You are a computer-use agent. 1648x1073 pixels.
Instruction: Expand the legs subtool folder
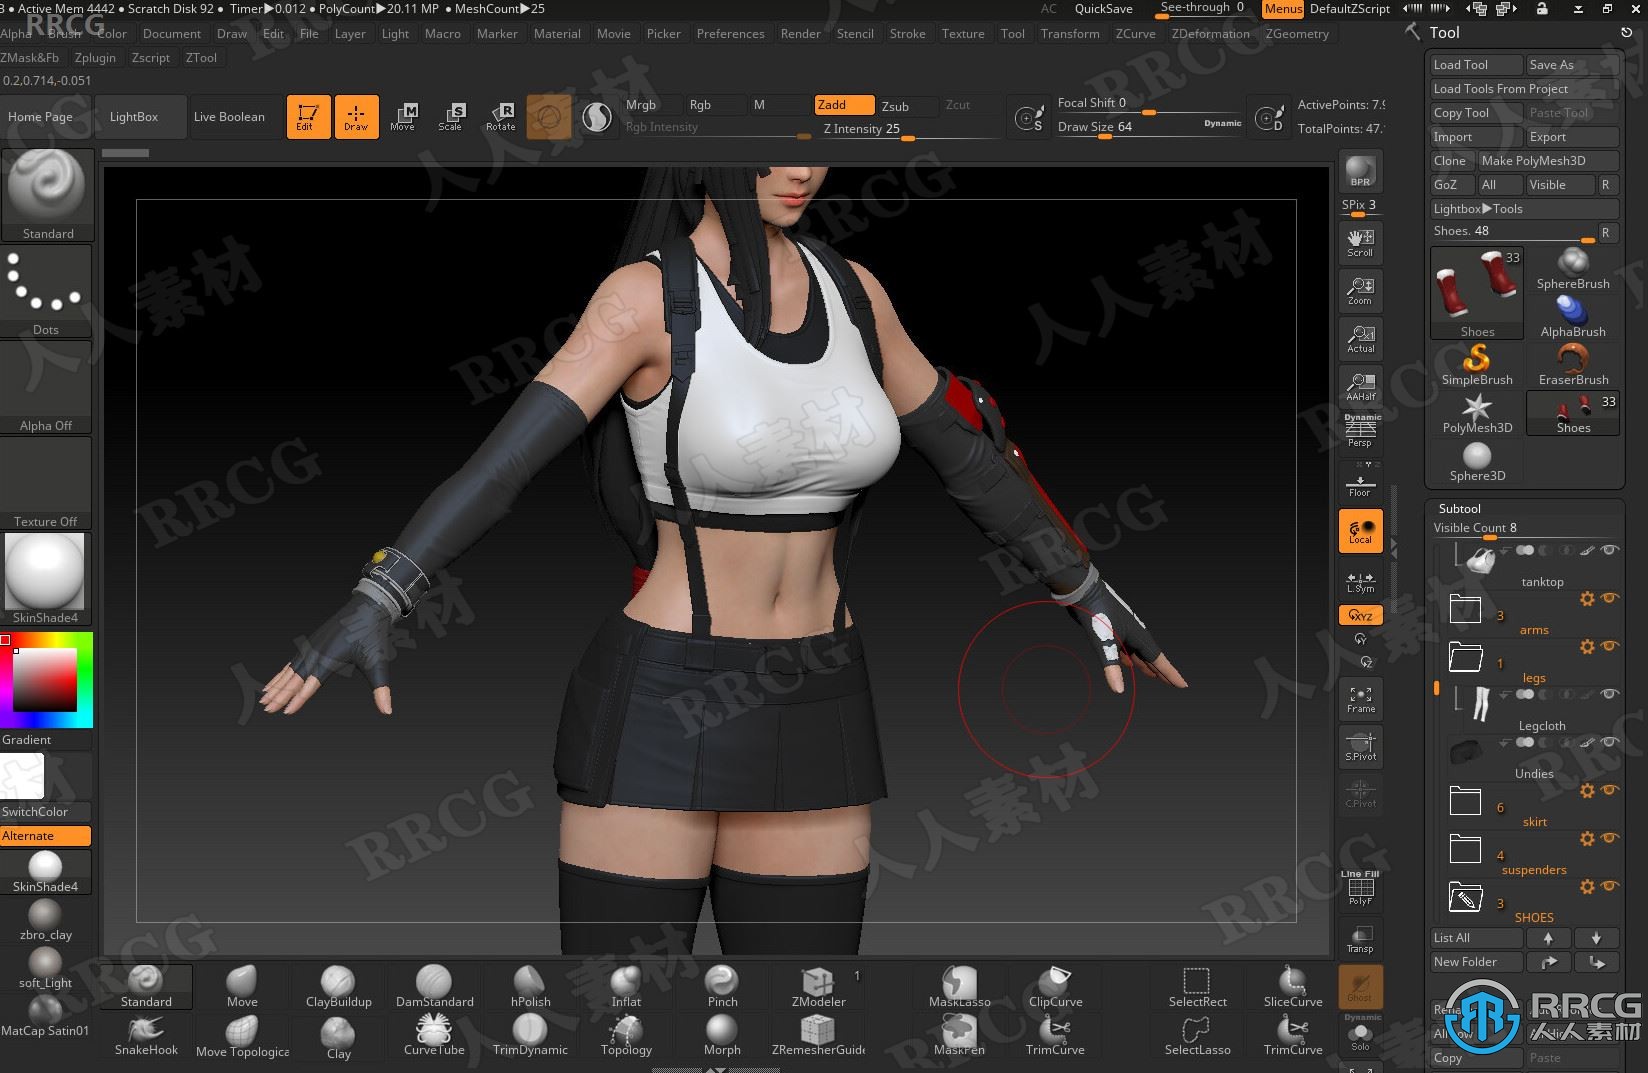tap(1465, 656)
